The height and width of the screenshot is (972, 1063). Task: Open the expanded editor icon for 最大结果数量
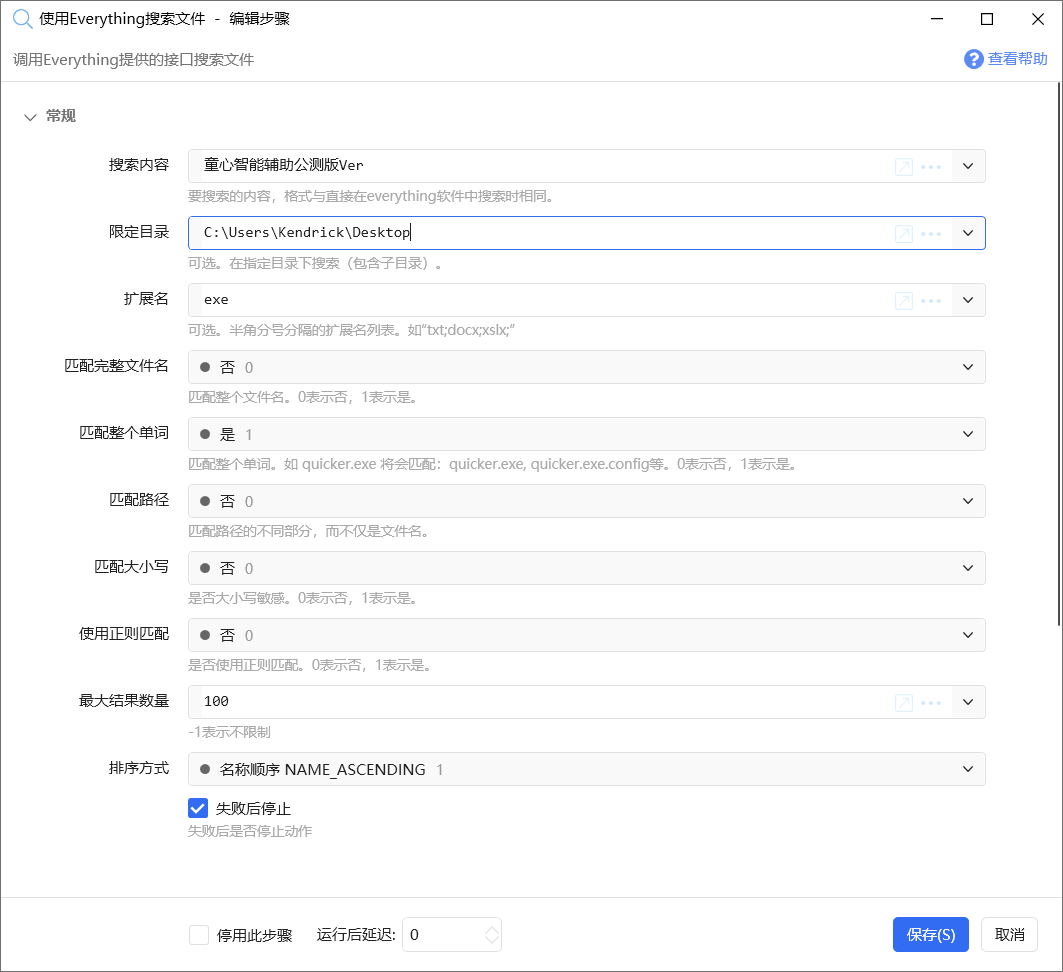pyautogui.click(x=904, y=703)
